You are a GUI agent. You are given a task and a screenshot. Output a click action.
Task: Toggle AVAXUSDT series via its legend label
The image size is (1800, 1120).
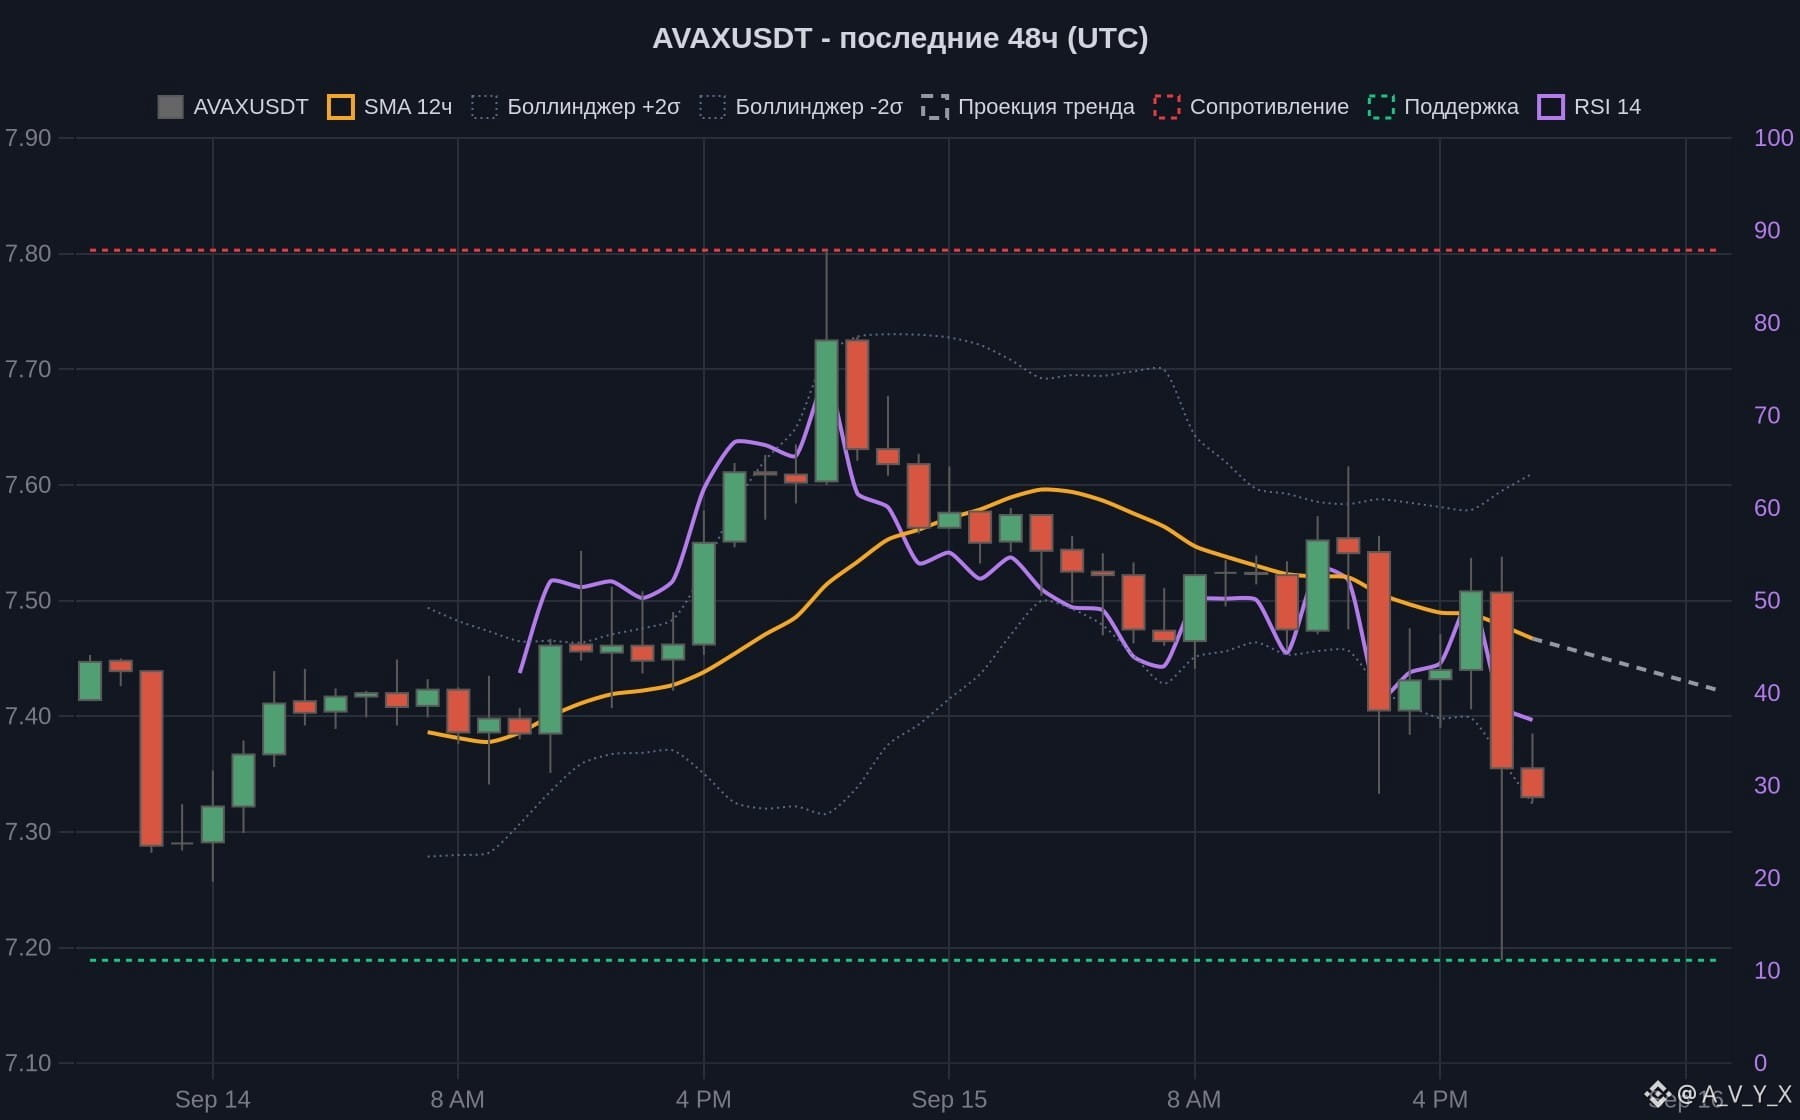point(250,107)
